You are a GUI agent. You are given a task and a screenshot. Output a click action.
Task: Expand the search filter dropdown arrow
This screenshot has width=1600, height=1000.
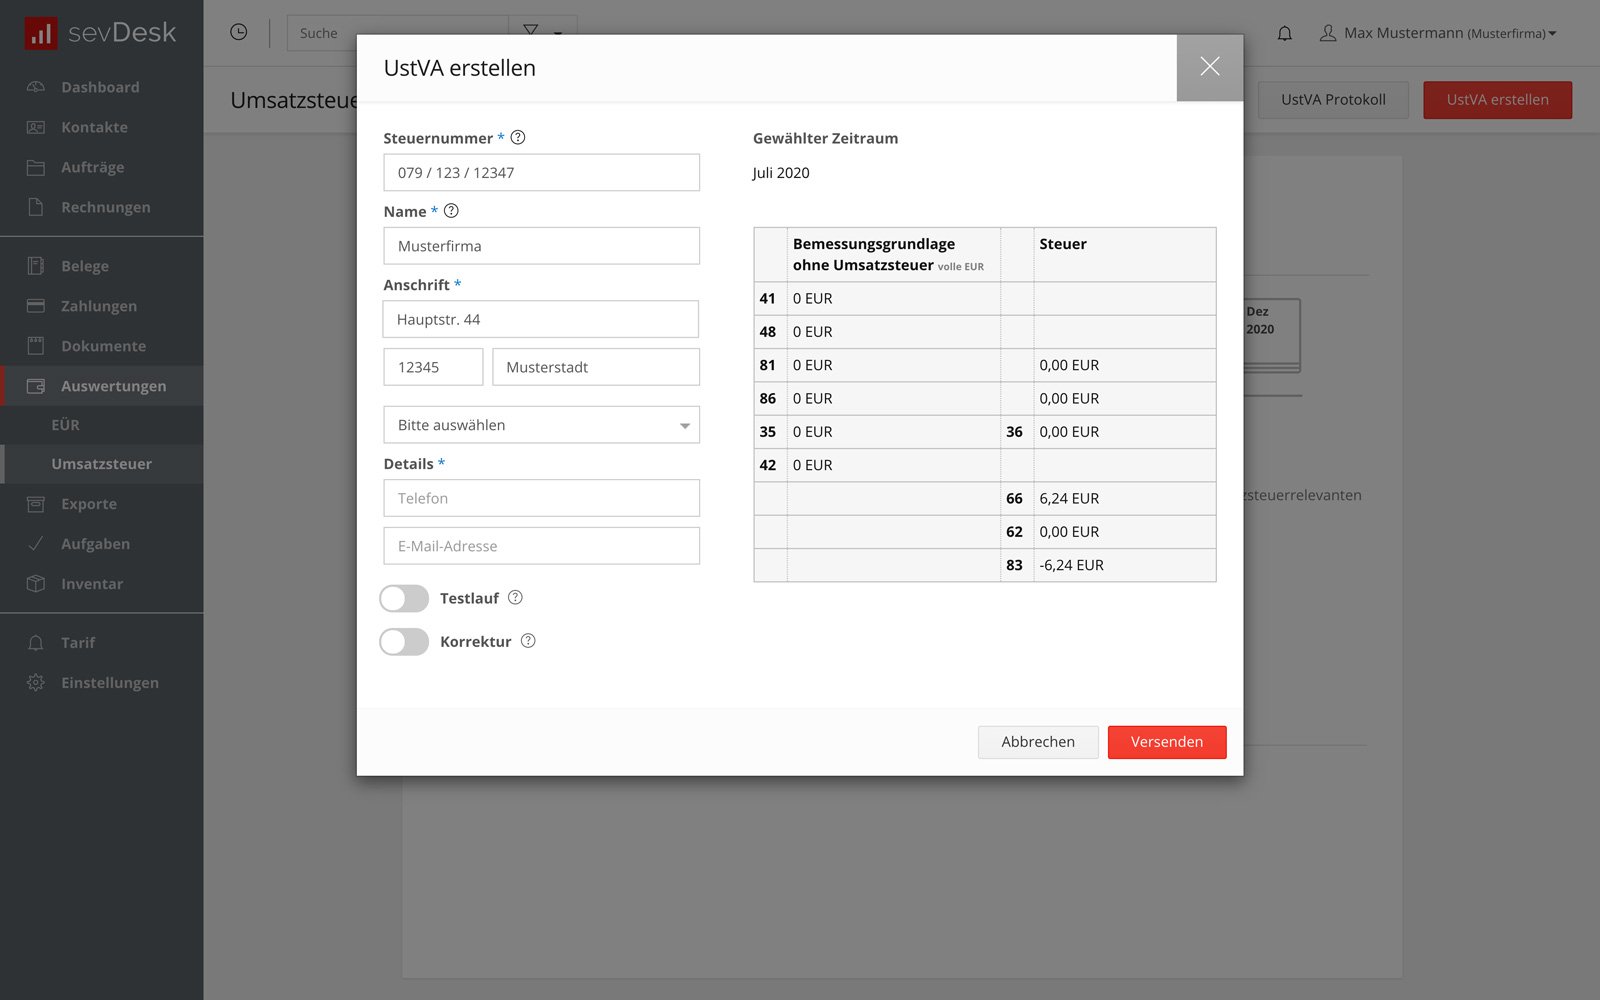[x=558, y=33]
